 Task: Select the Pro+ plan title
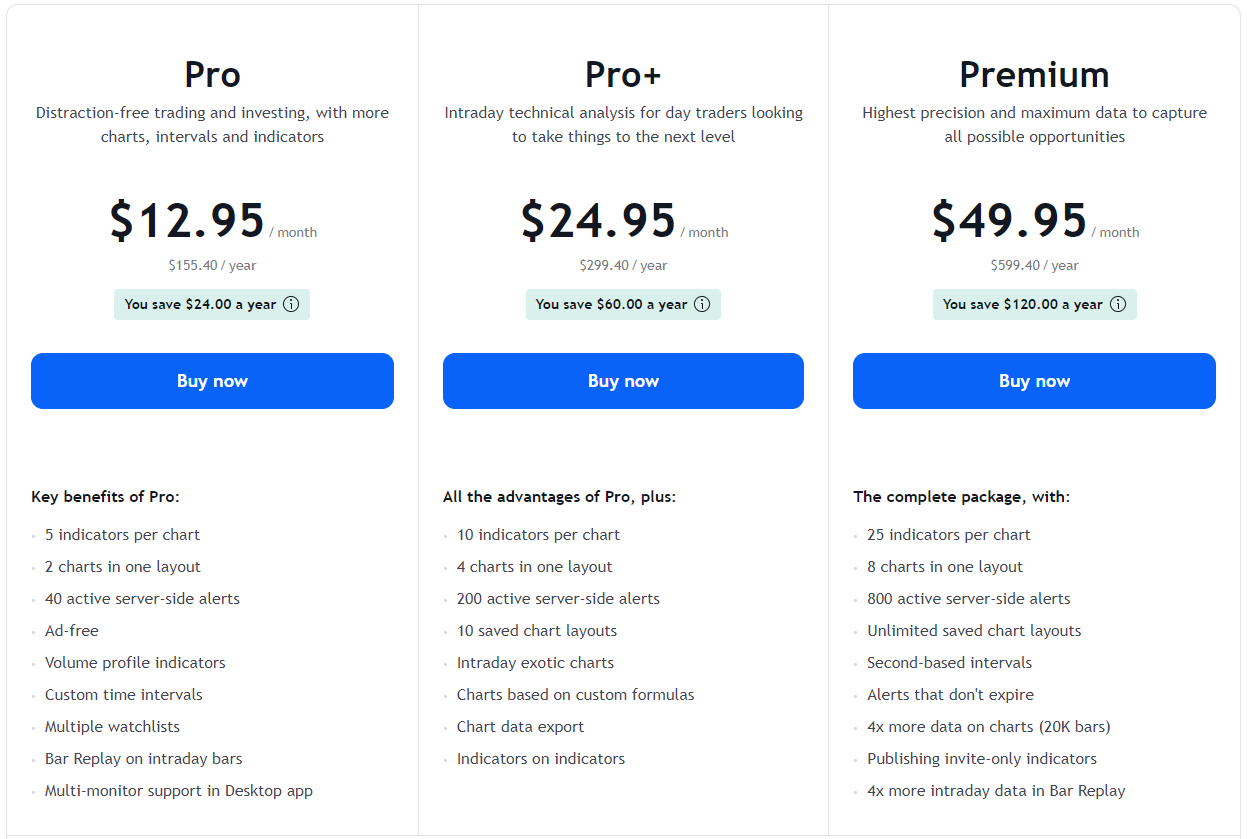pos(623,74)
